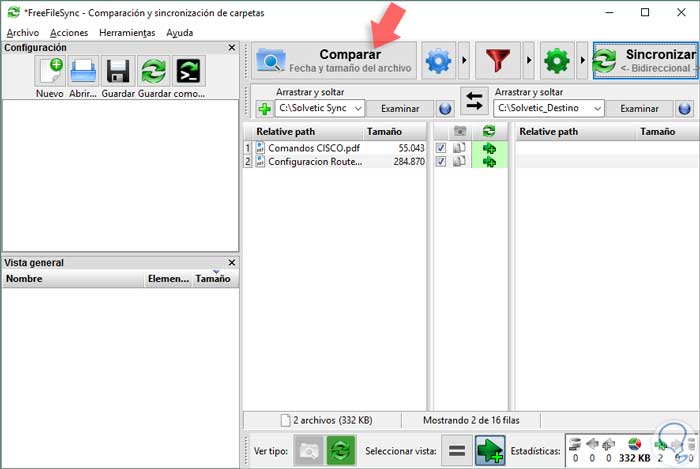Toggle showing equal files view button
This screenshot has width=700, height=469.
tap(457, 451)
